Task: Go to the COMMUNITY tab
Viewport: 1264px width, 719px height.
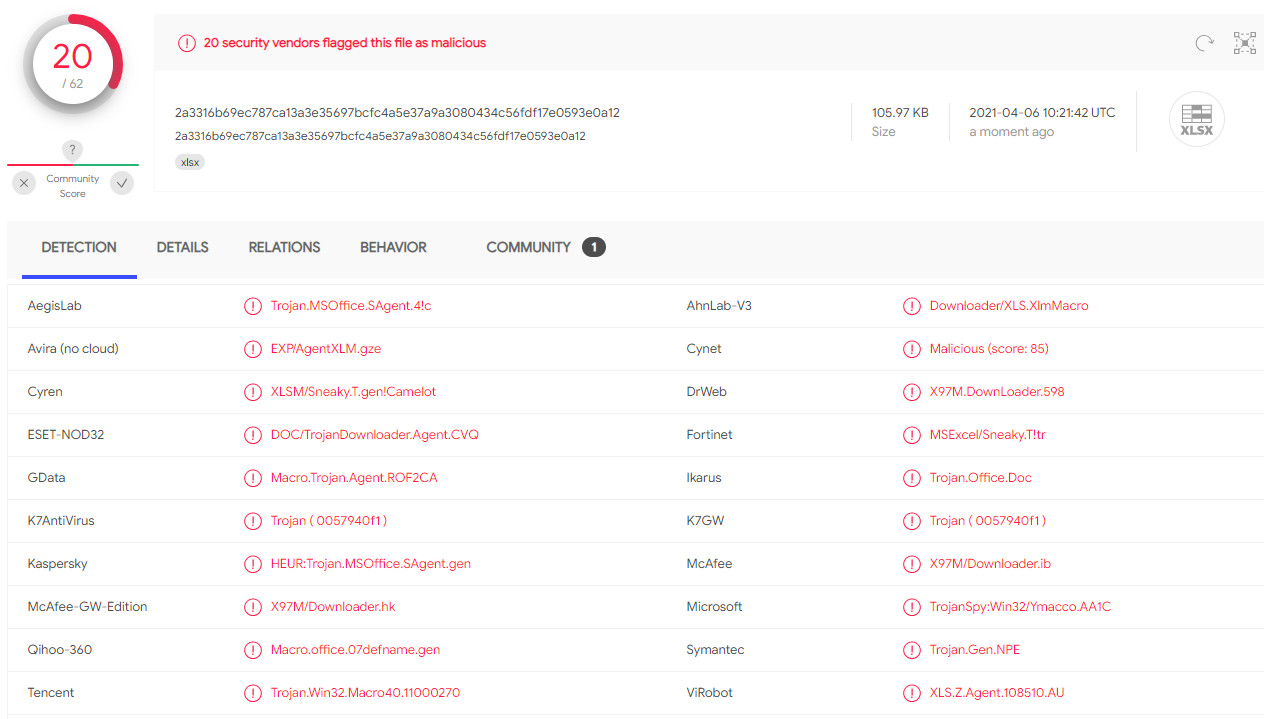Action: coord(528,247)
